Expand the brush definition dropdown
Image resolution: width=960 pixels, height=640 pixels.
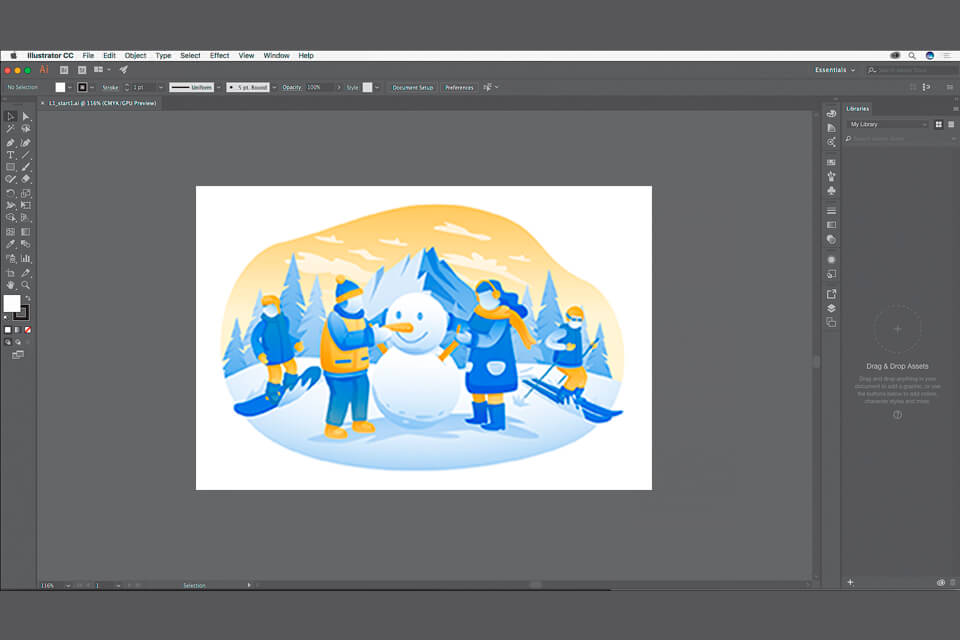tap(272, 87)
